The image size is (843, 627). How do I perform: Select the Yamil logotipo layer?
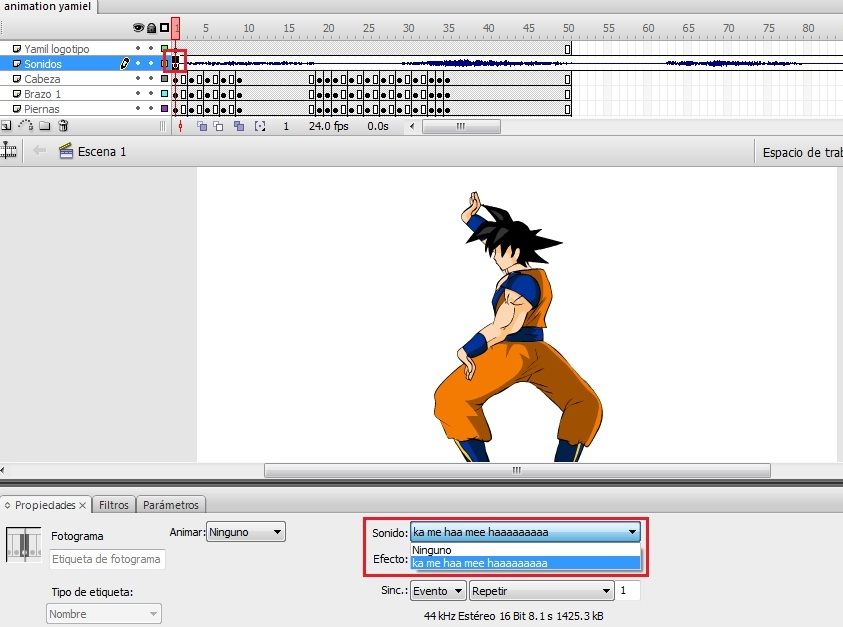coord(57,49)
